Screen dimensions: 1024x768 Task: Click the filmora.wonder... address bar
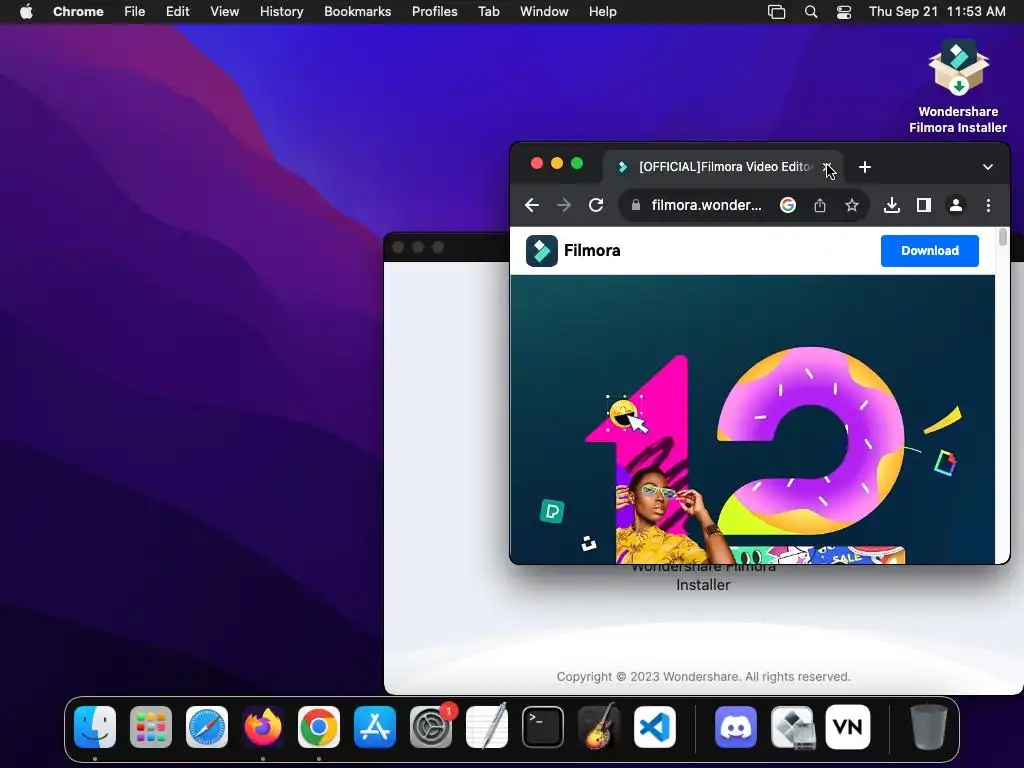click(707, 205)
